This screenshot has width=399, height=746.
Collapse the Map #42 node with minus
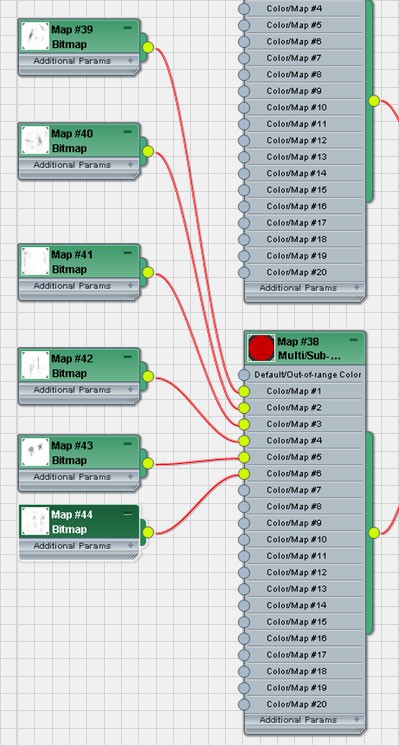click(127, 357)
